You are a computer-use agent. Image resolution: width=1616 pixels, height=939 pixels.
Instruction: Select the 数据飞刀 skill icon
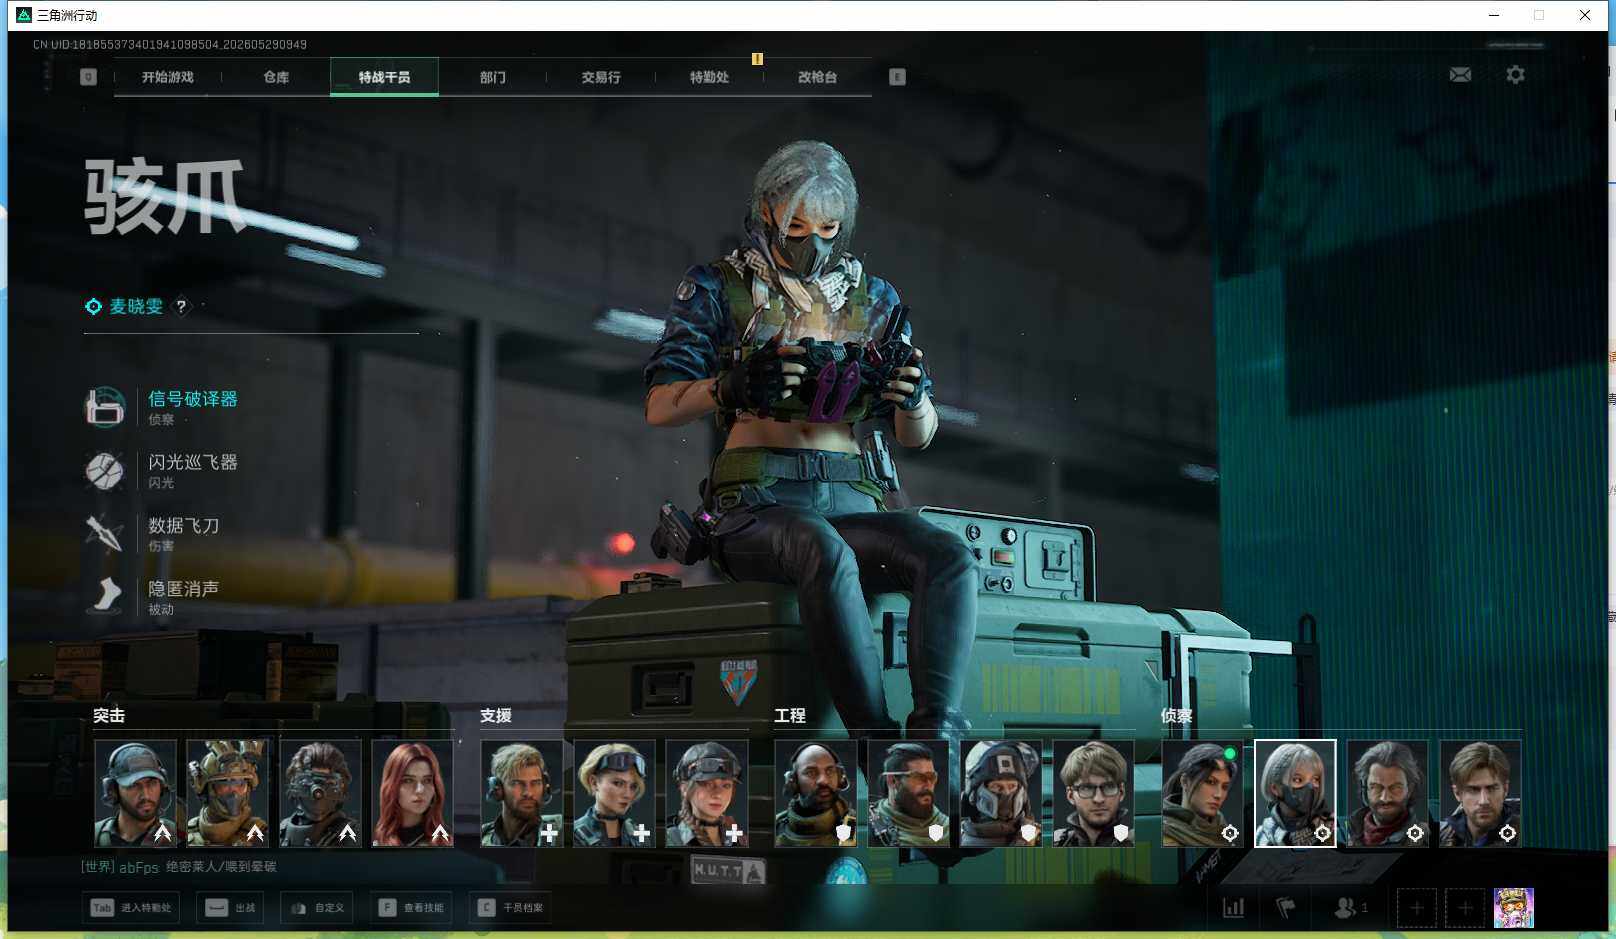(105, 533)
